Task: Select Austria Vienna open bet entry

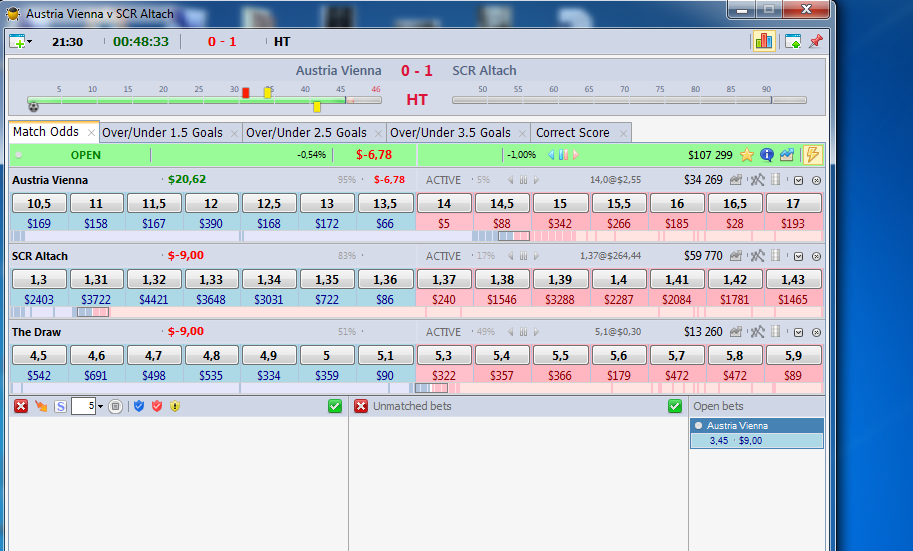Action: 757,433
